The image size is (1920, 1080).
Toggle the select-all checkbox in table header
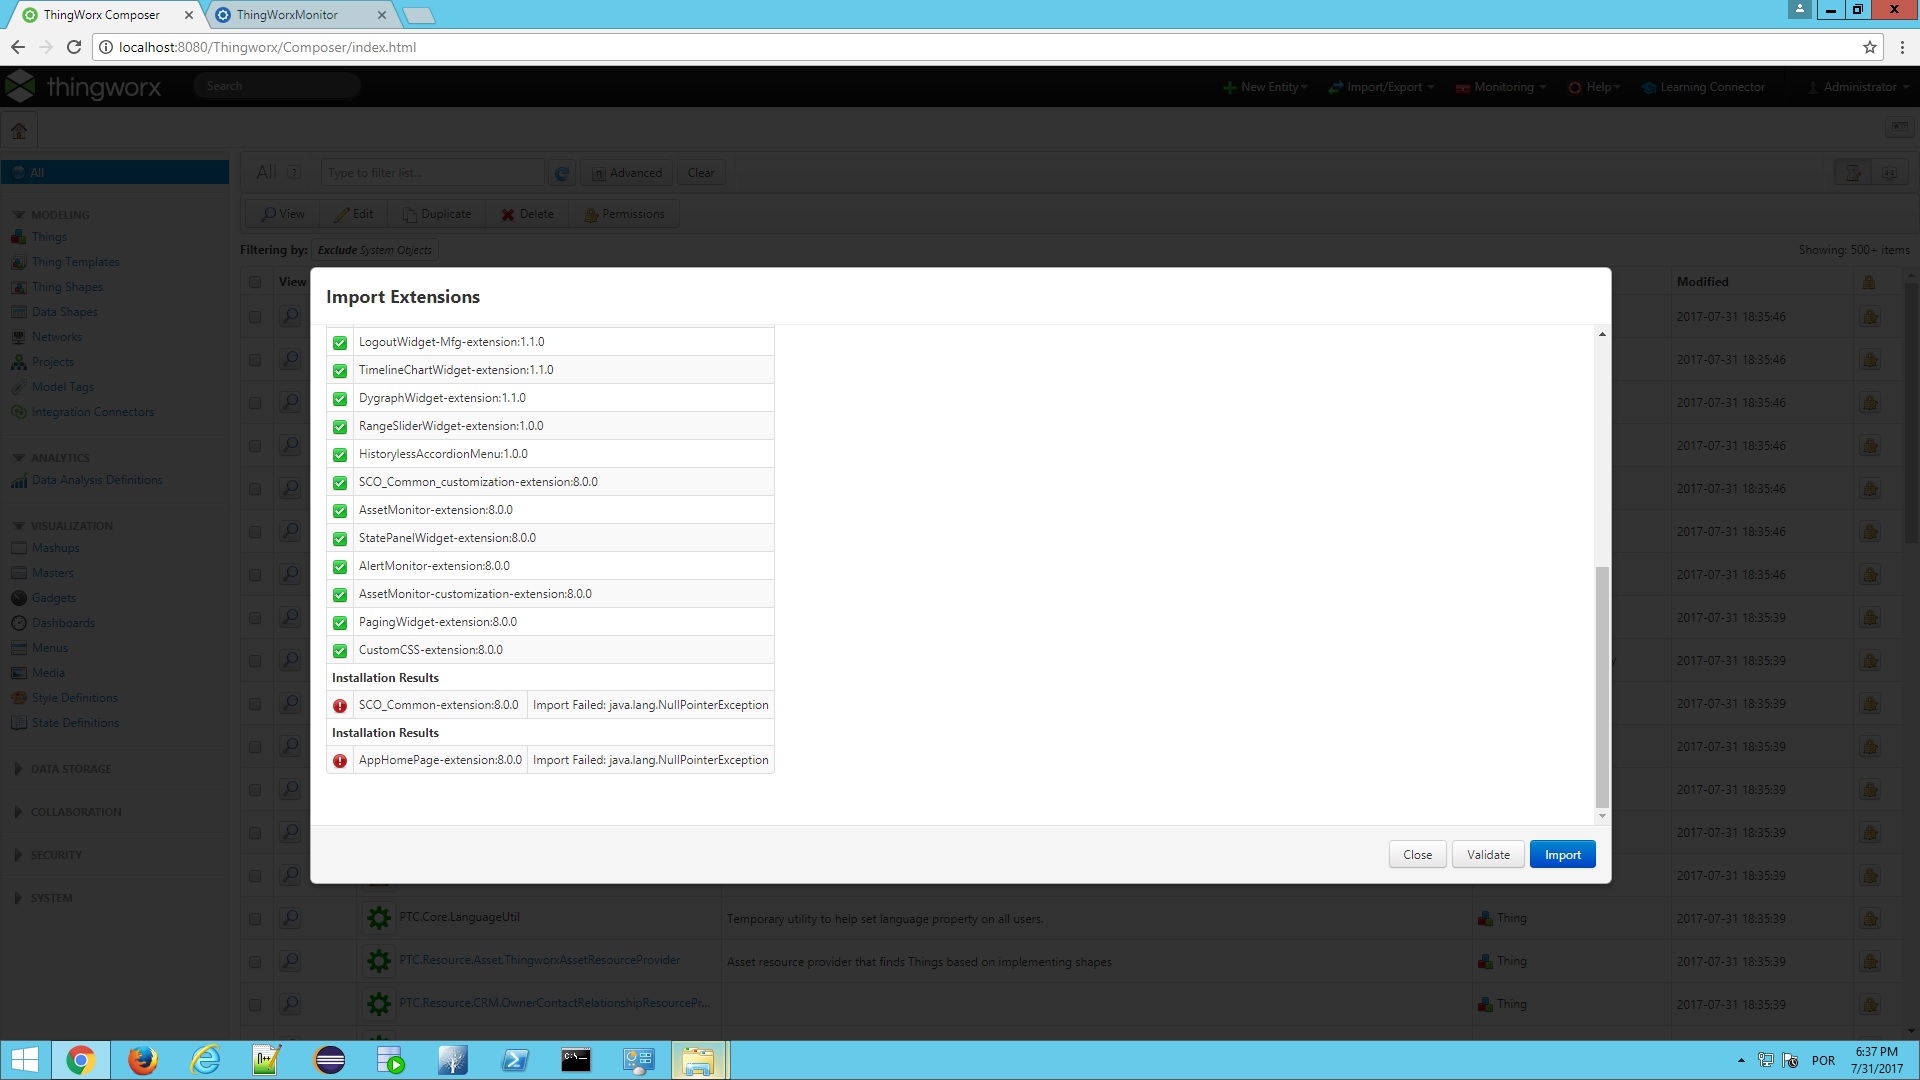(255, 282)
